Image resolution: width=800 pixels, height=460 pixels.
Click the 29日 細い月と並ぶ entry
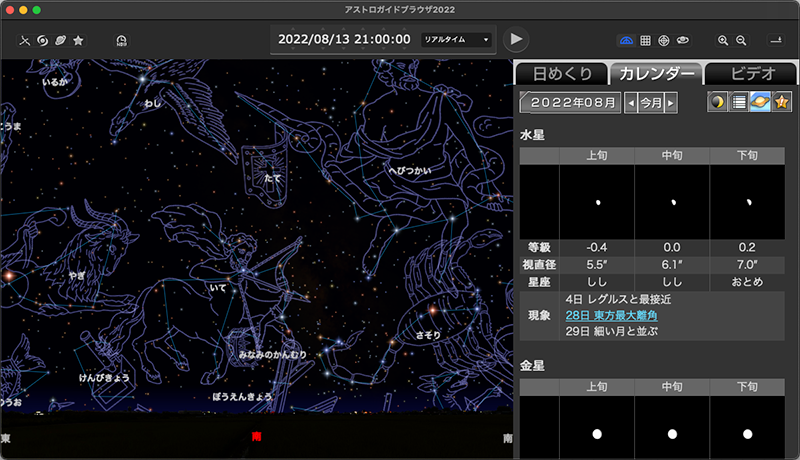coord(611,331)
